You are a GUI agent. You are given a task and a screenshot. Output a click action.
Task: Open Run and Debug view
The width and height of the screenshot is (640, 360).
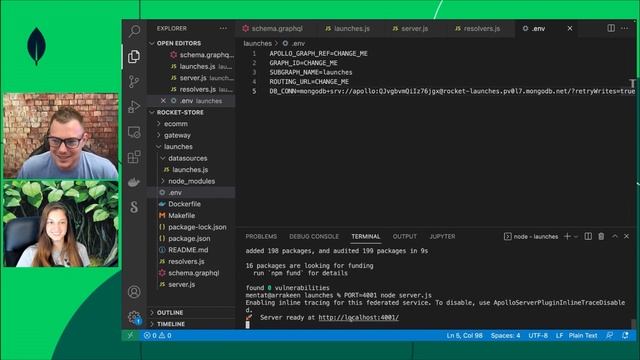[134, 107]
